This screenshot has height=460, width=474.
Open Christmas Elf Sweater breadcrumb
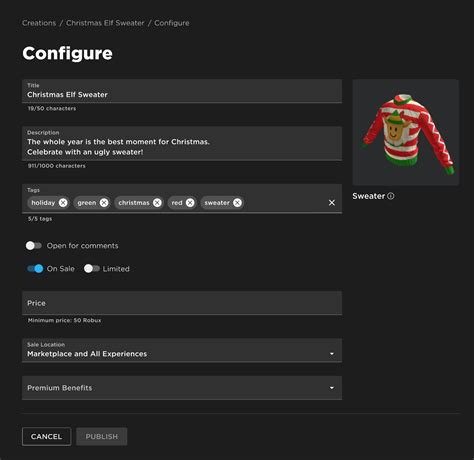[x=105, y=23]
